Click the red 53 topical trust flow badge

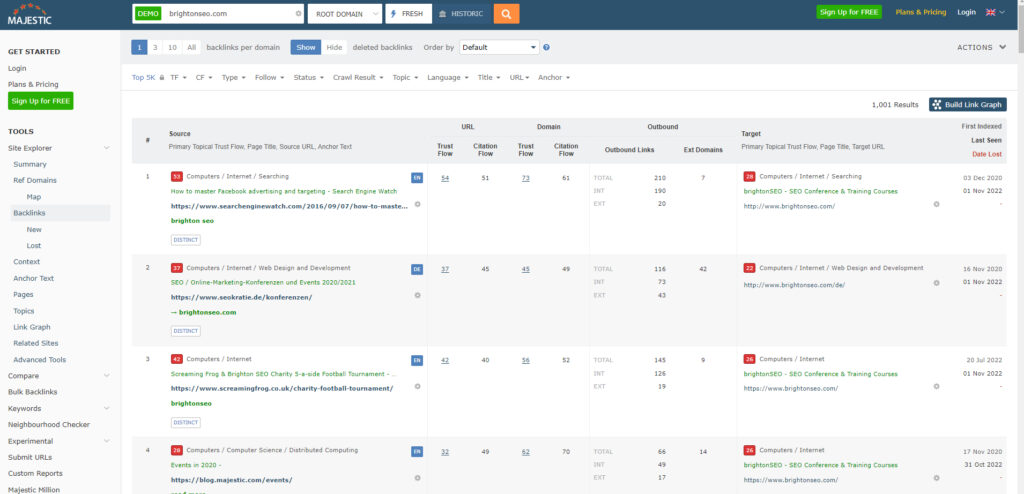pos(176,176)
